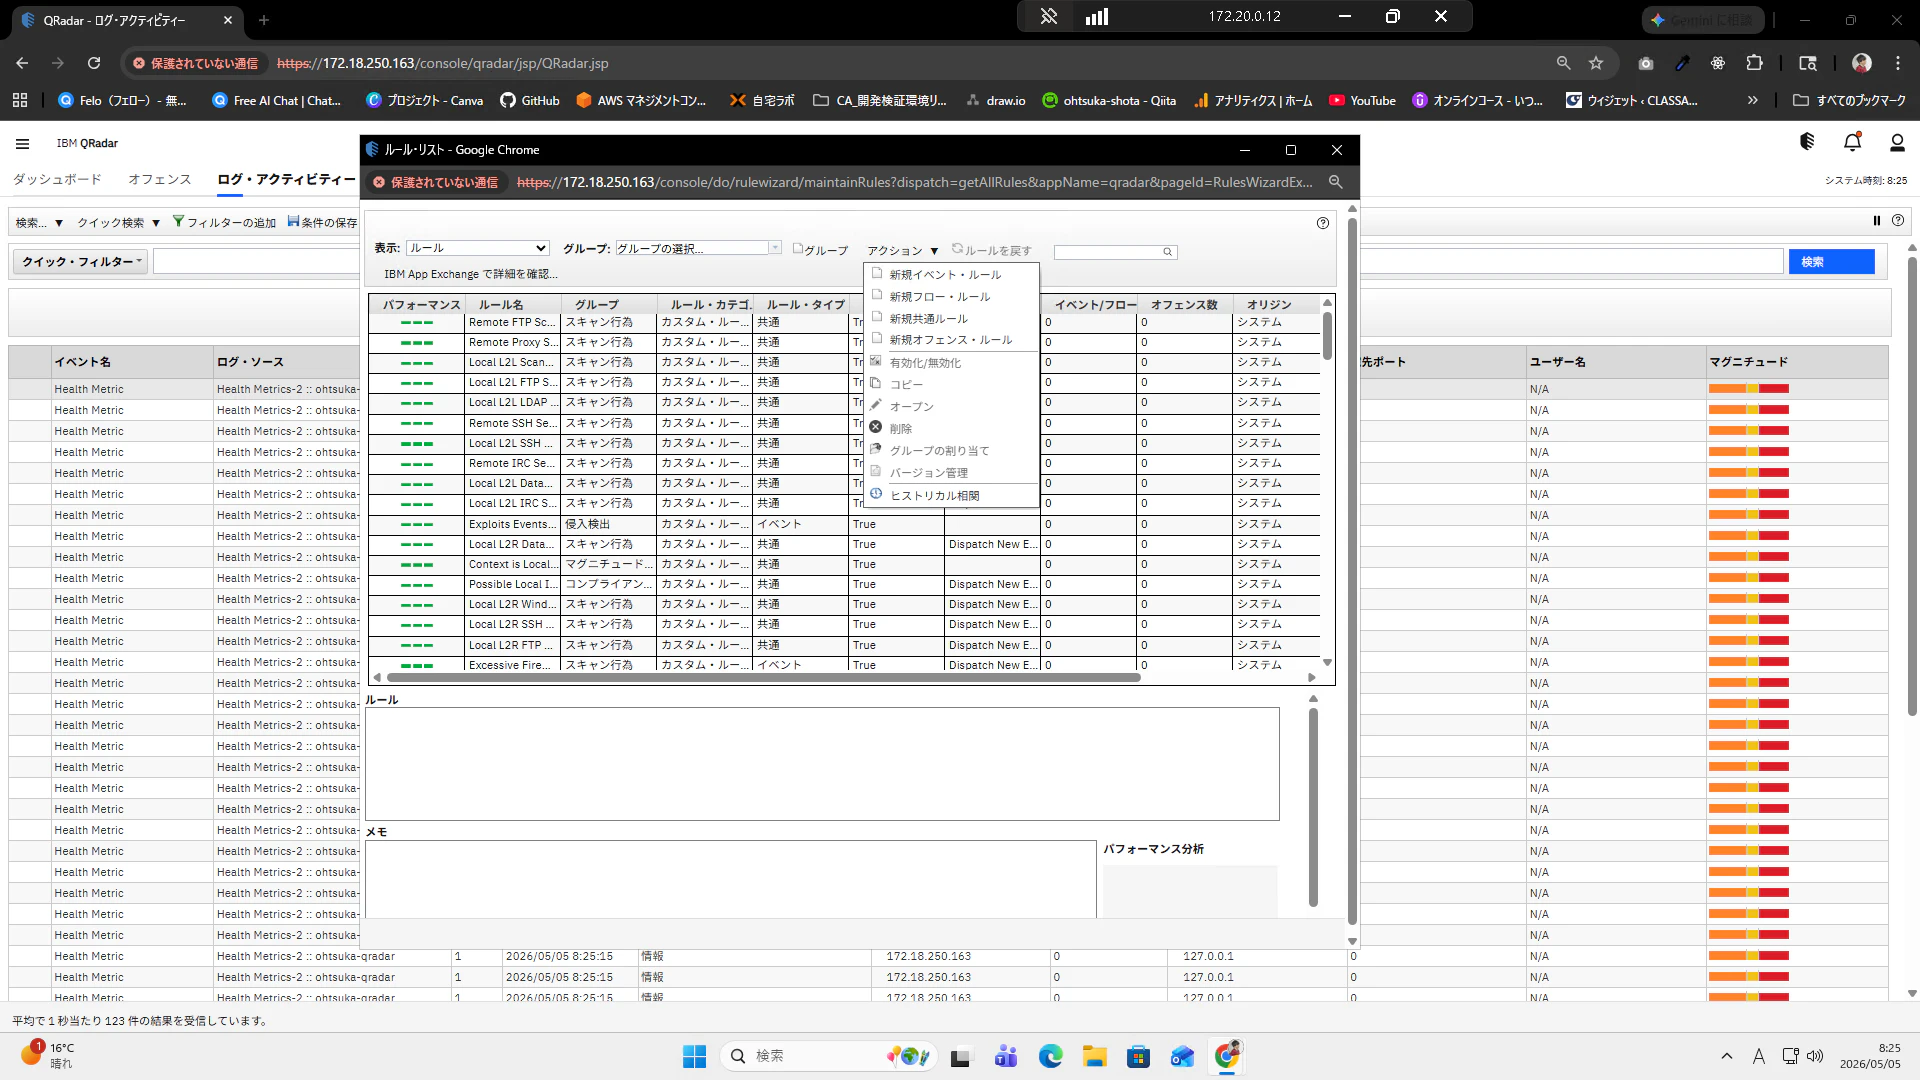Open the draw.io bookmark

tap(995, 100)
